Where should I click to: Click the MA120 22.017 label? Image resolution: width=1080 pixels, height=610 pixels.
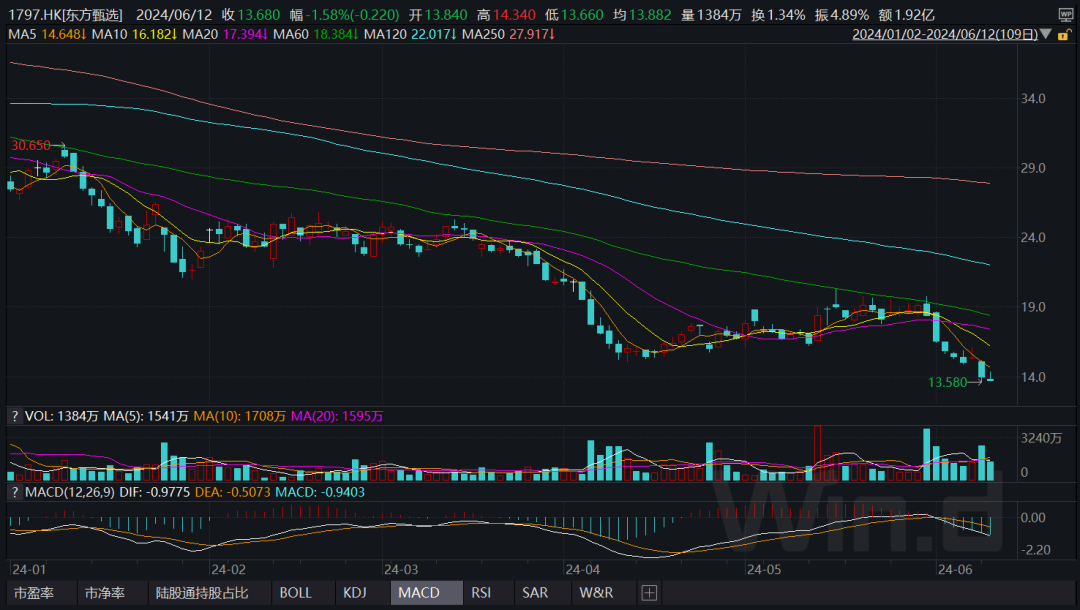(411, 34)
